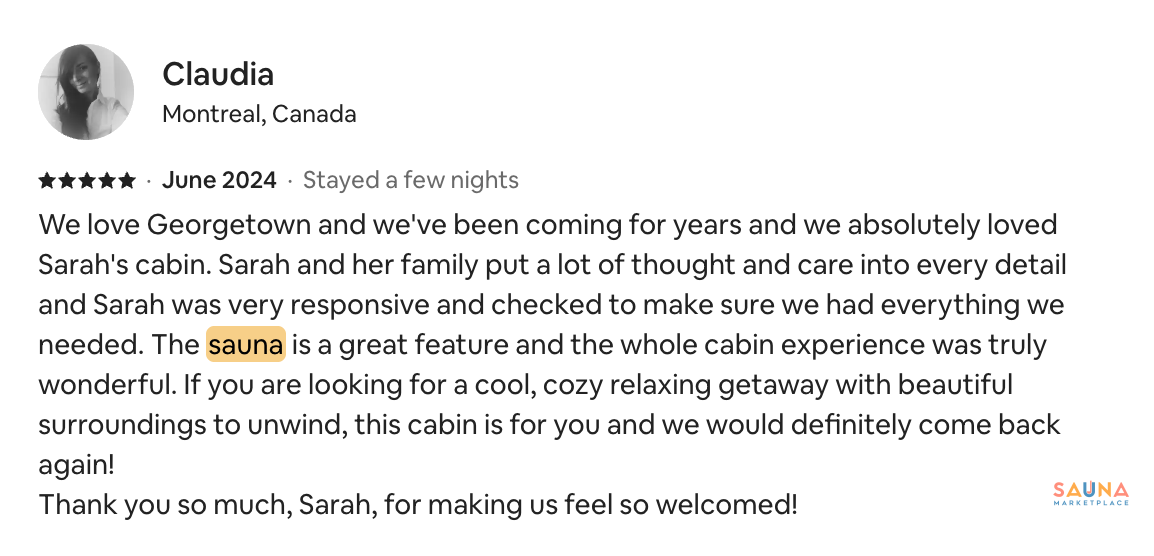Click the word again! ending the paragraph

pos(77,465)
